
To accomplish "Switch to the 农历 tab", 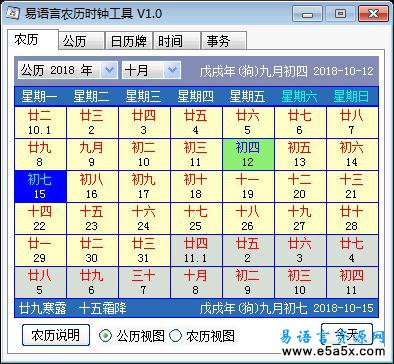I will coord(32,40).
